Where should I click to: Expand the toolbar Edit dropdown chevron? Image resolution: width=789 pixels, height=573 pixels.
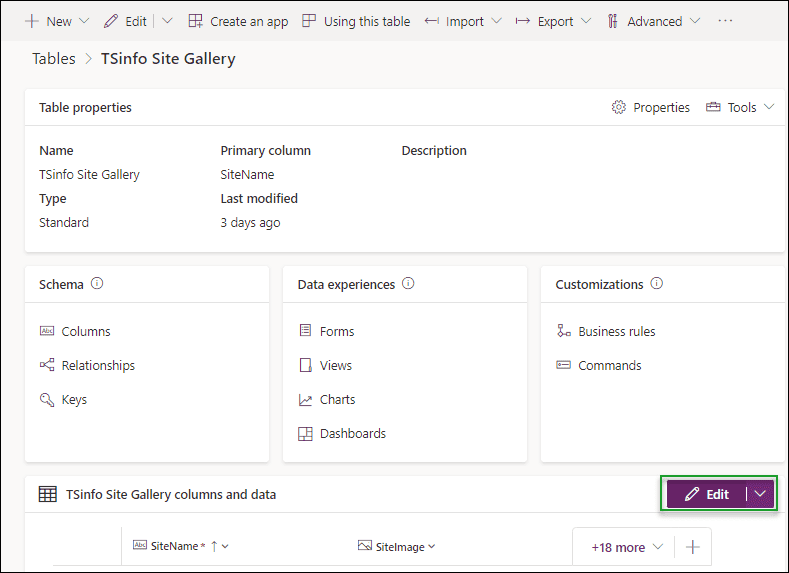coord(167,21)
